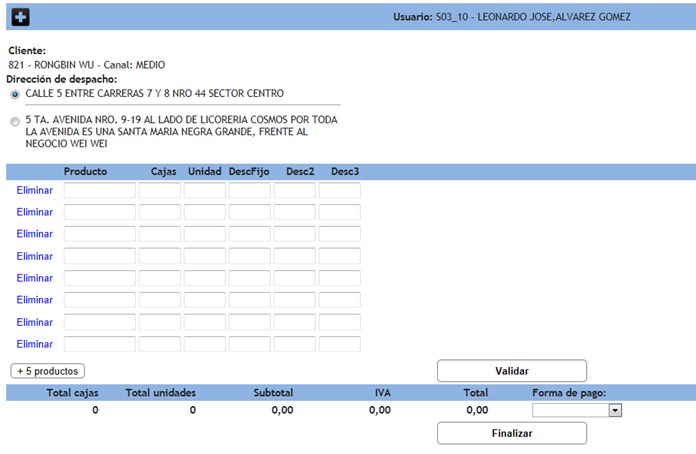
Task: Click the DescFijo column header
Action: click(x=249, y=172)
